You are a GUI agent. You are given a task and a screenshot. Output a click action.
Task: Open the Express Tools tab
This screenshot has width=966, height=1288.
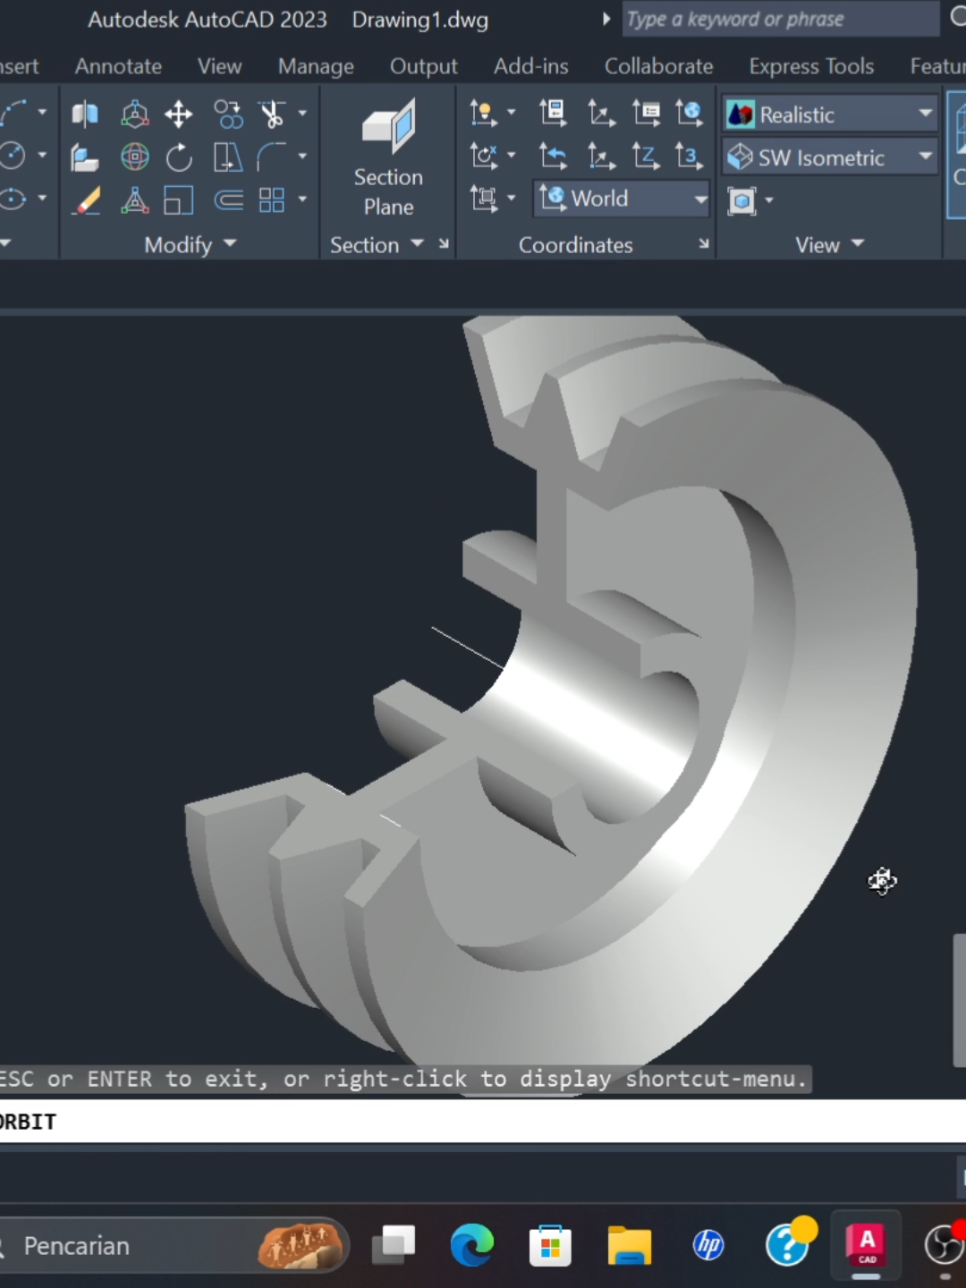pos(811,66)
